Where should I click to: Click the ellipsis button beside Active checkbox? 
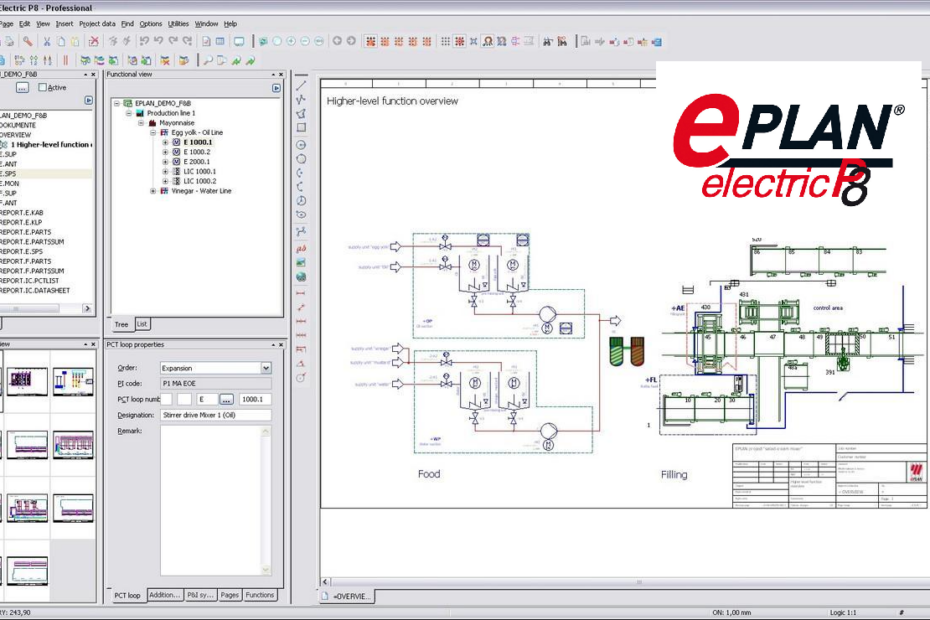[22, 88]
